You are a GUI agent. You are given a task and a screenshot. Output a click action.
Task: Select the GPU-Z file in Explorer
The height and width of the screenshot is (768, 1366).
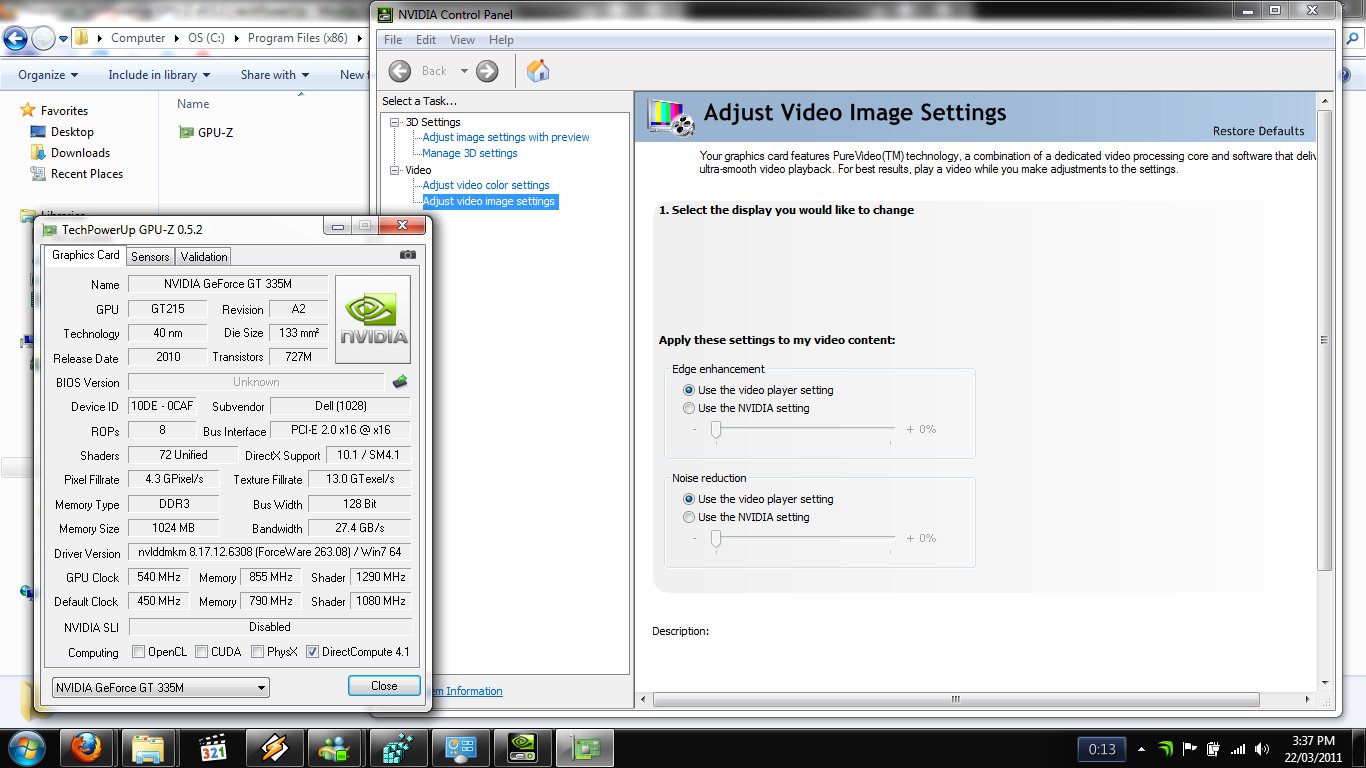[206, 132]
